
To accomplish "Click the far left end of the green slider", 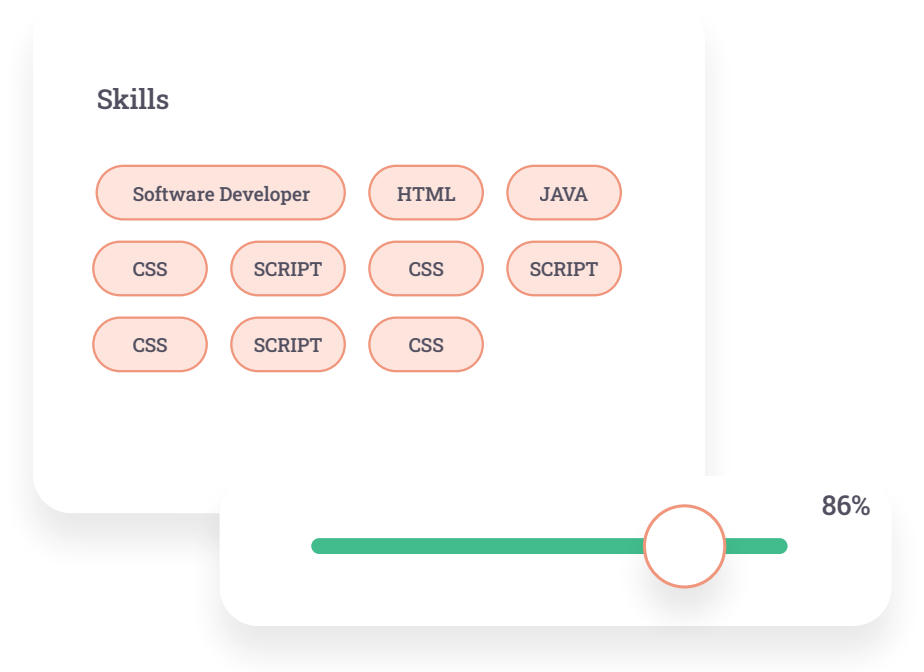I will (317, 546).
